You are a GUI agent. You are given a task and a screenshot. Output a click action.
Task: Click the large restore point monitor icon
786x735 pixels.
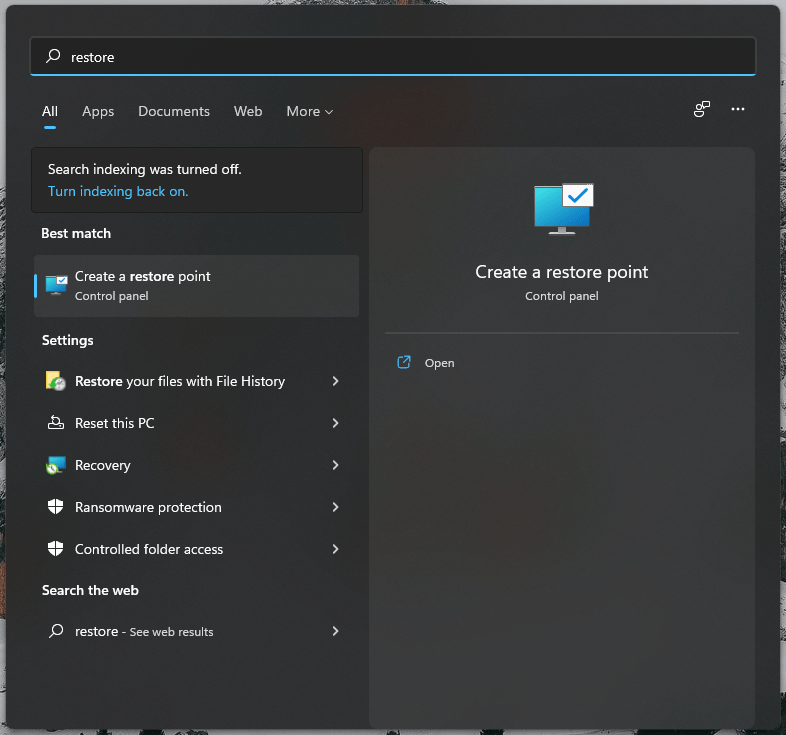pyautogui.click(x=562, y=208)
